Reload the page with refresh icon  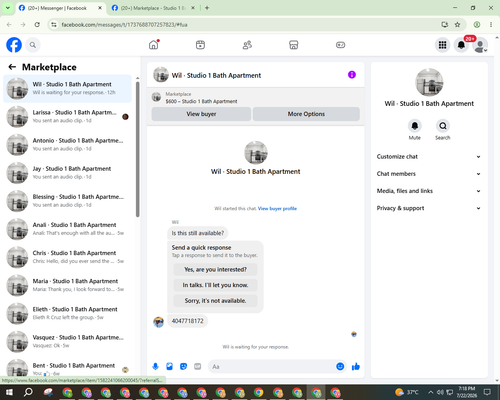(37, 25)
